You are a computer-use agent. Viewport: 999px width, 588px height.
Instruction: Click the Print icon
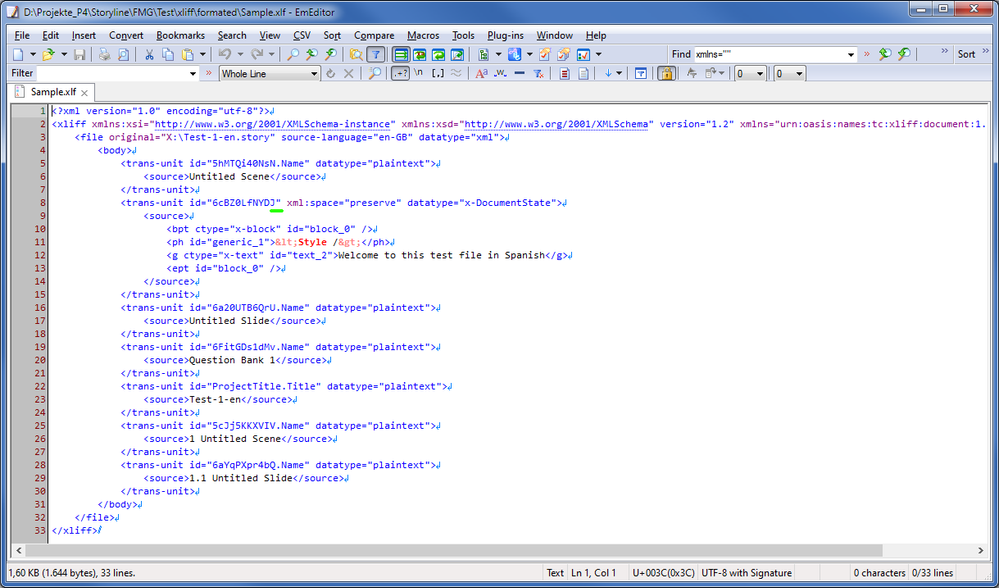tap(105, 54)
